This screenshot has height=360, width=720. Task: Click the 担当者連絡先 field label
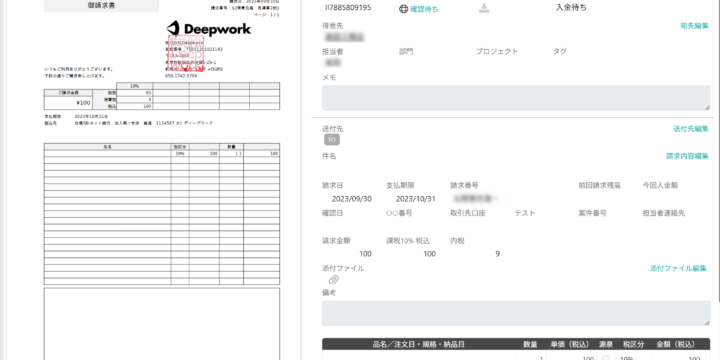click(x=664, y=213)
